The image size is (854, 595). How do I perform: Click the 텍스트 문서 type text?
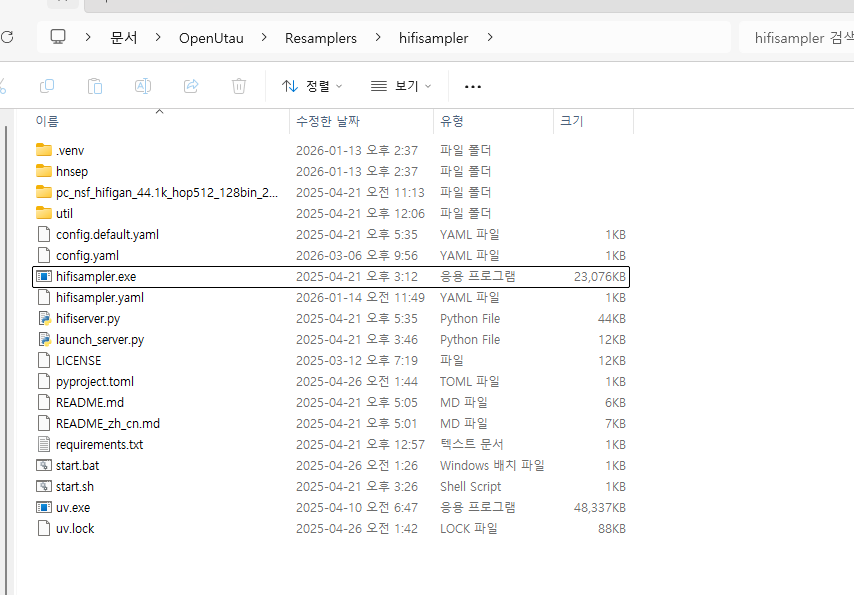coord(472,444)
